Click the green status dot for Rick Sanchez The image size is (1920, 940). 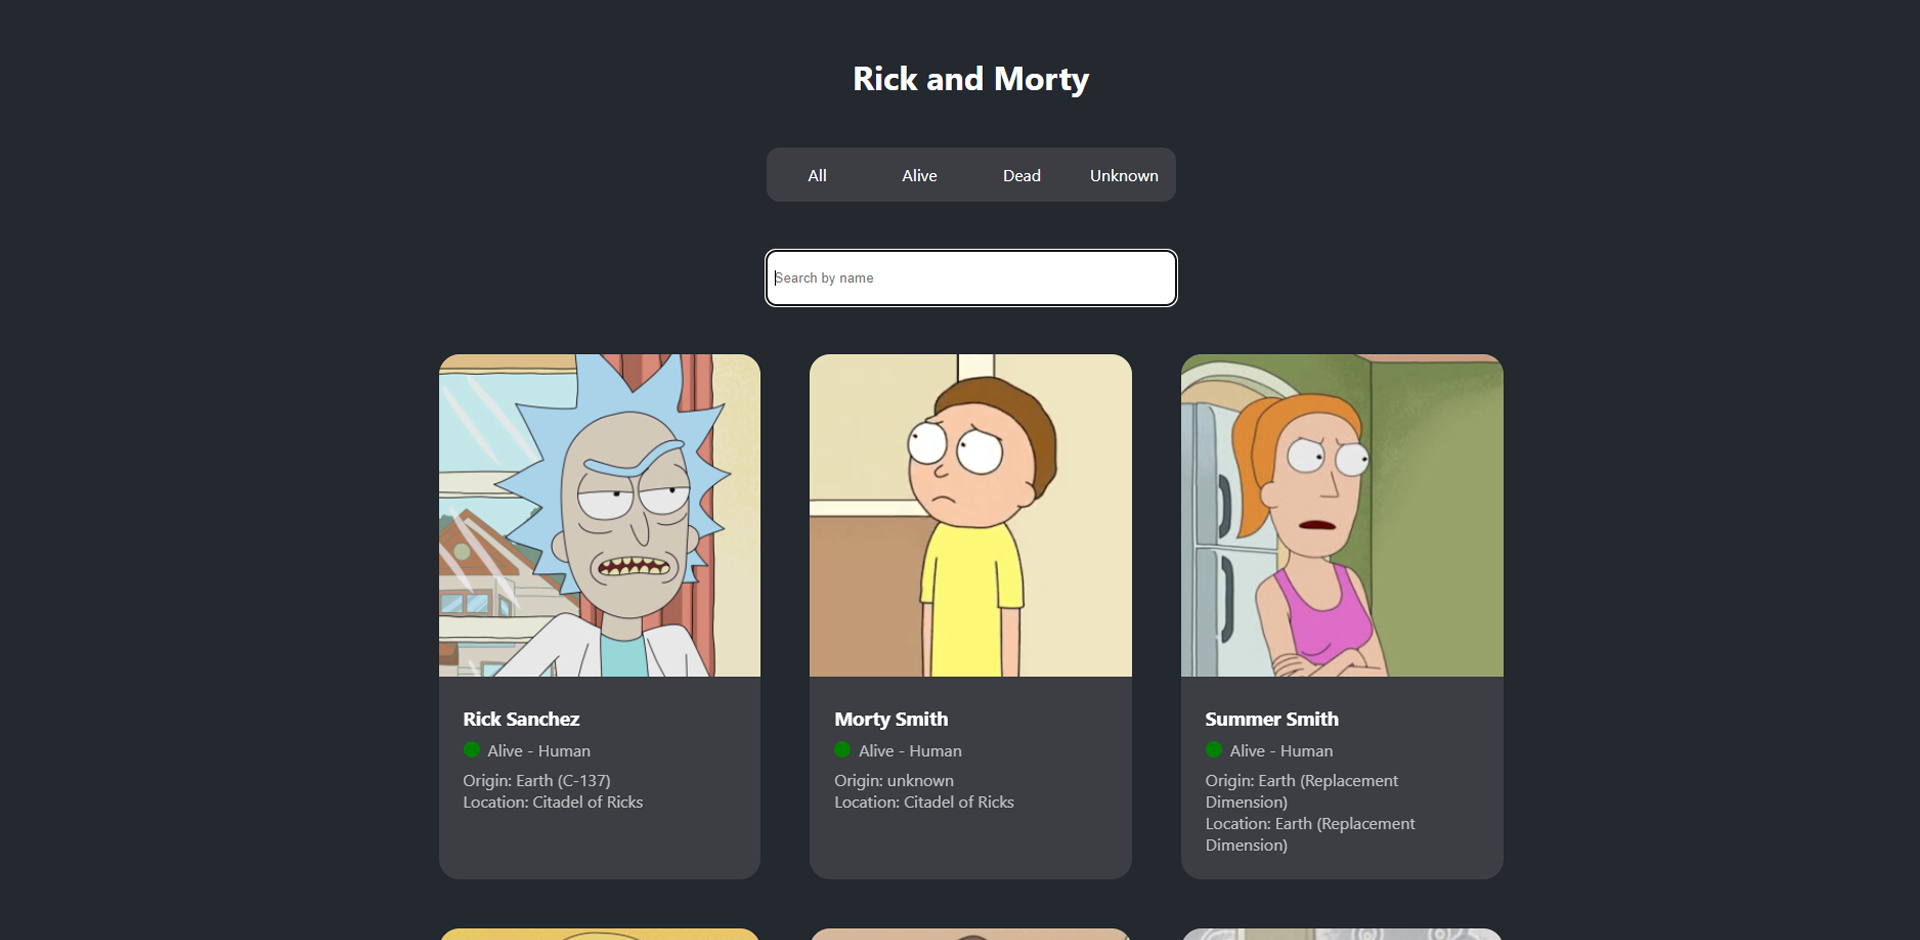click(472, 750)
